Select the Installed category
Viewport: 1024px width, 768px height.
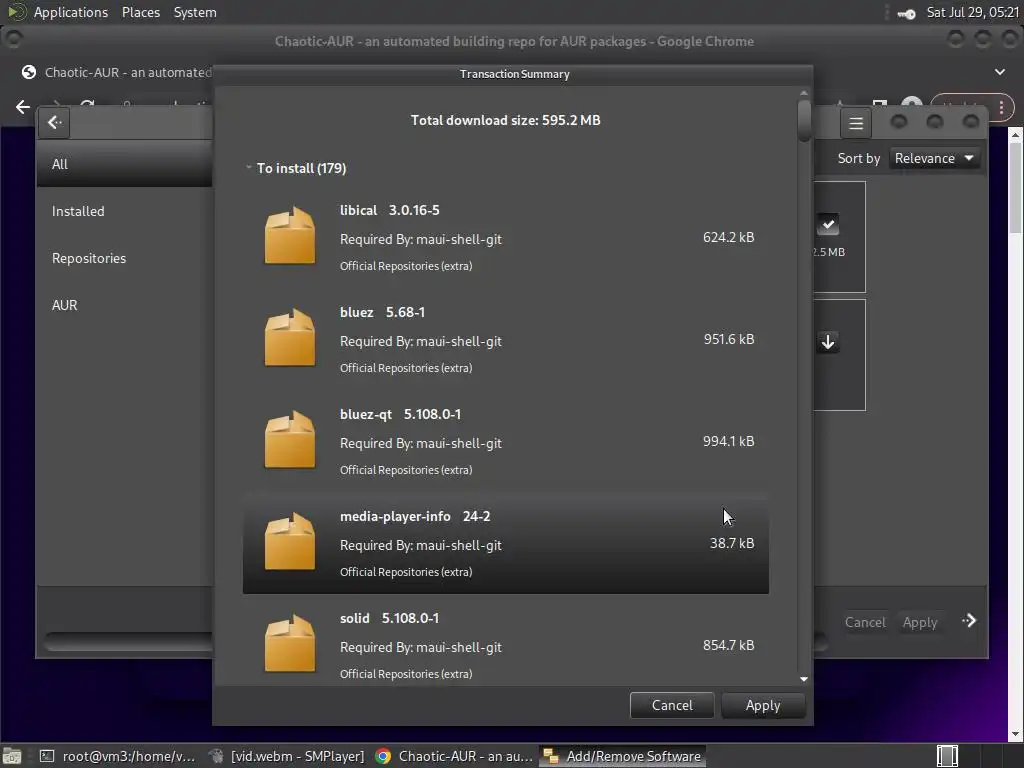(x=125, y=211)
